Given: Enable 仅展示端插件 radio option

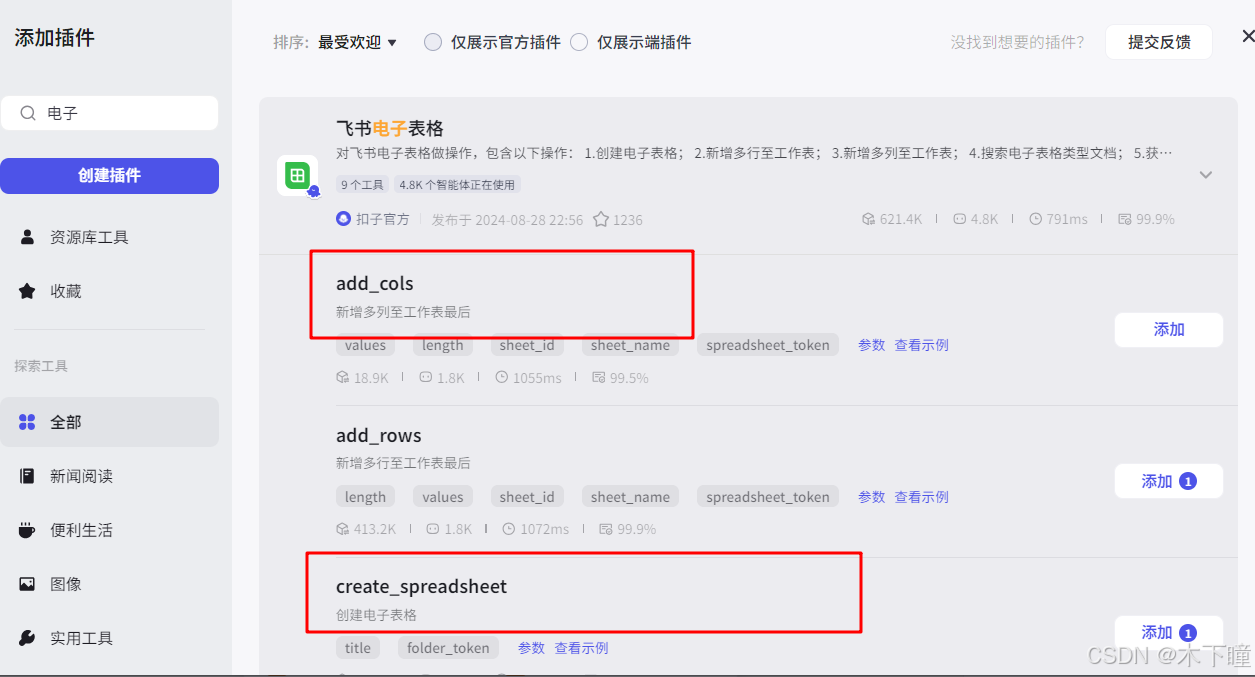Looking at the screenshot, I should (579, 42).
